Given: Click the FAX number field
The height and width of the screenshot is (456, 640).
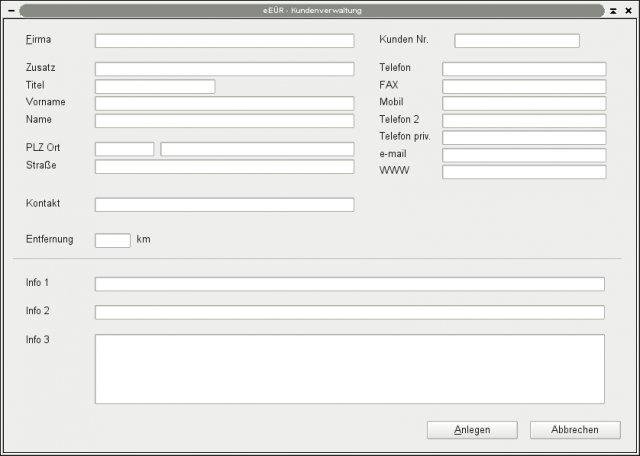Looking at the screenshot, I should pyautogui.click(x=524, y=87).
